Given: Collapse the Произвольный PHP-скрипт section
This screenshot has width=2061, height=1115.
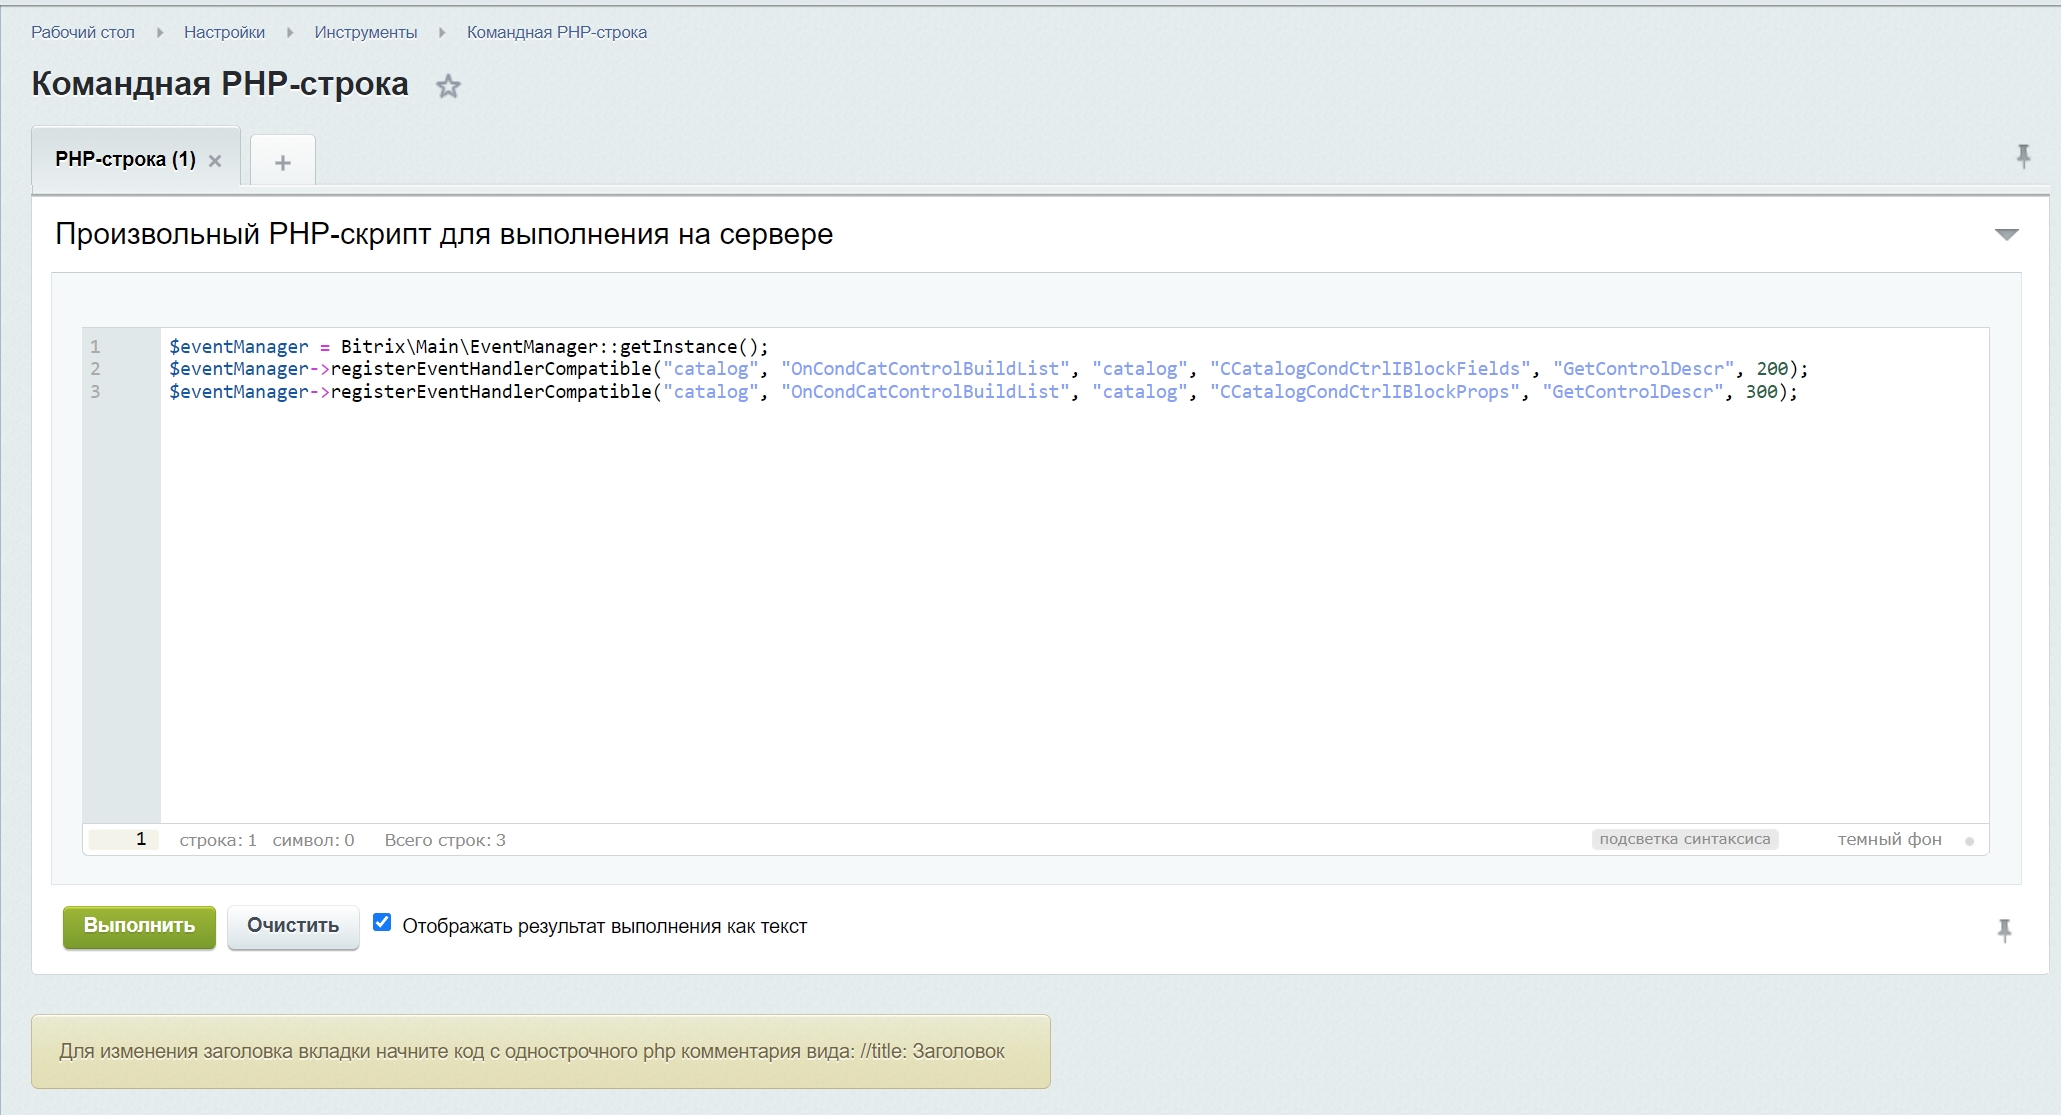Looking at the screenshot, I should point(2006,235).
